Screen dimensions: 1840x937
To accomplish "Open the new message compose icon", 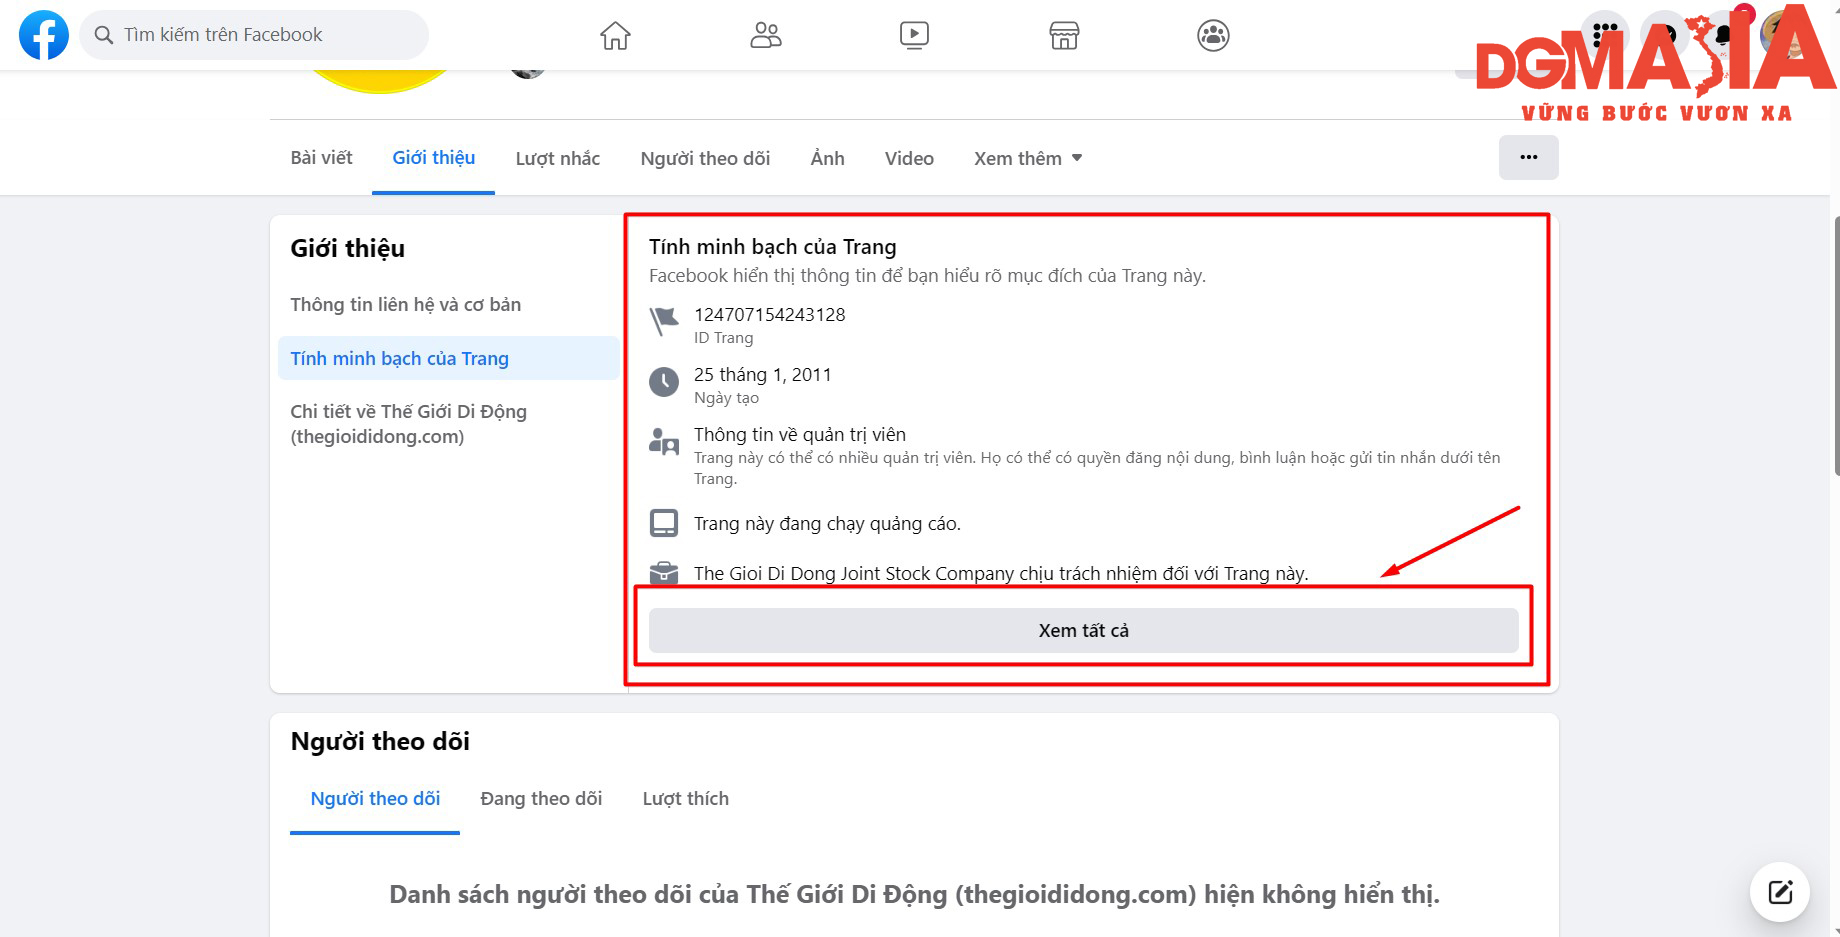I will (x=1780, y=892).
